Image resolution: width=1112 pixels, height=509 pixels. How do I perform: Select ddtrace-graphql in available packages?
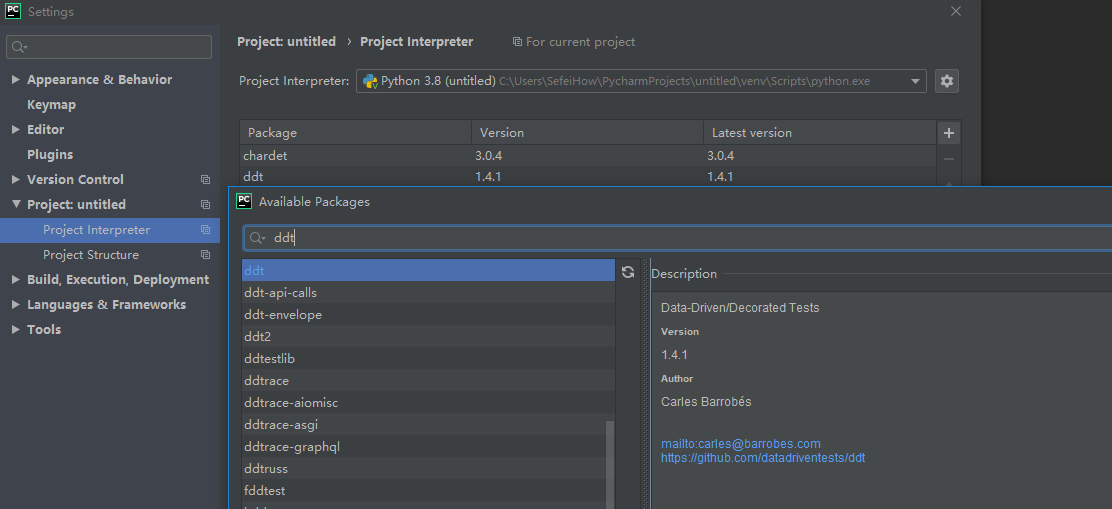coord(292,447)
